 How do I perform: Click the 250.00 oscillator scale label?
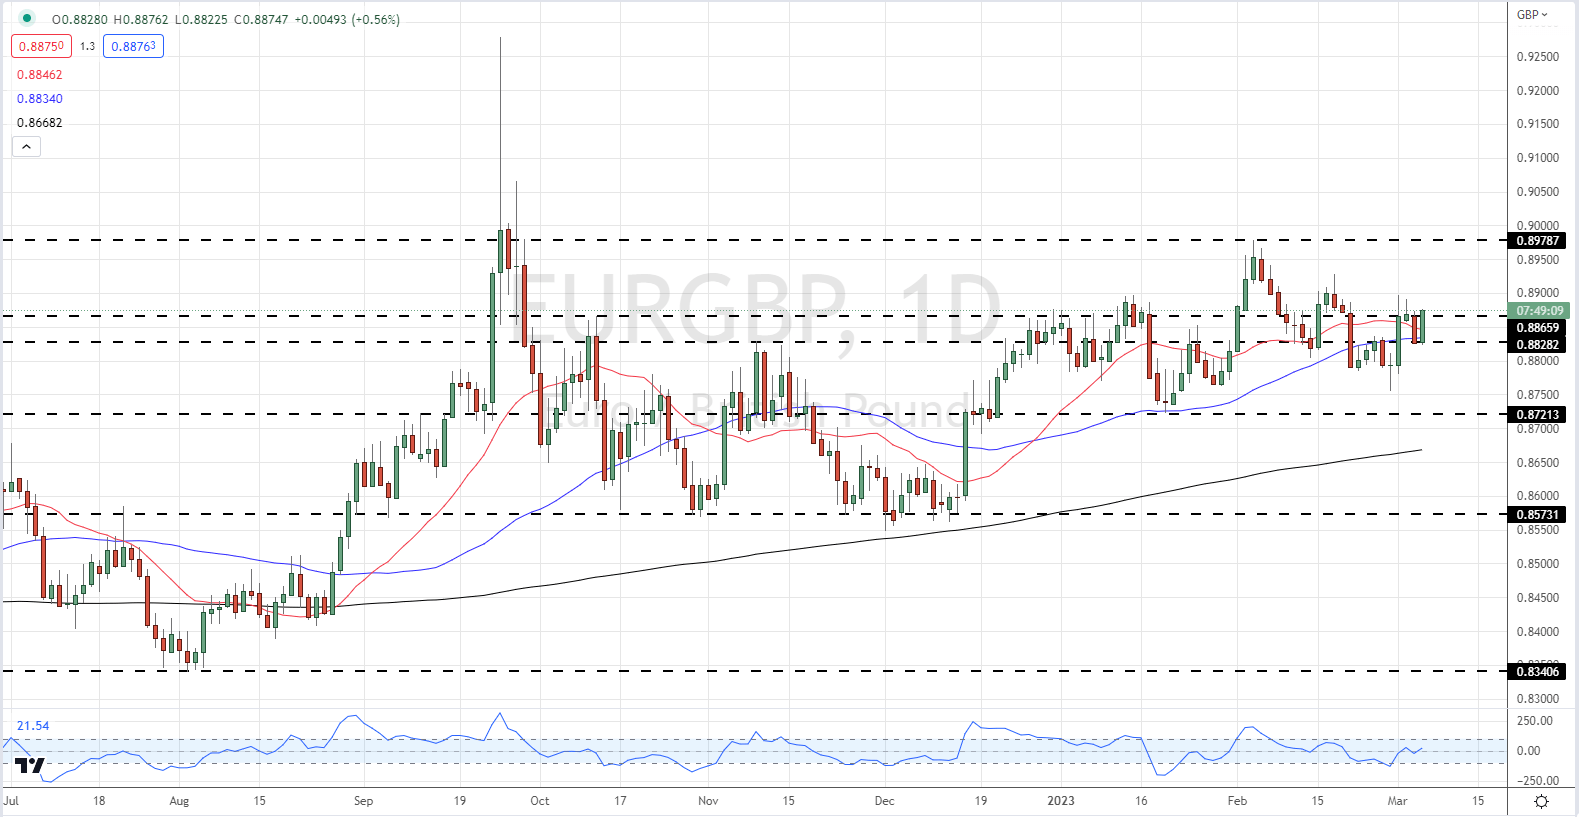pos(1535,721)
